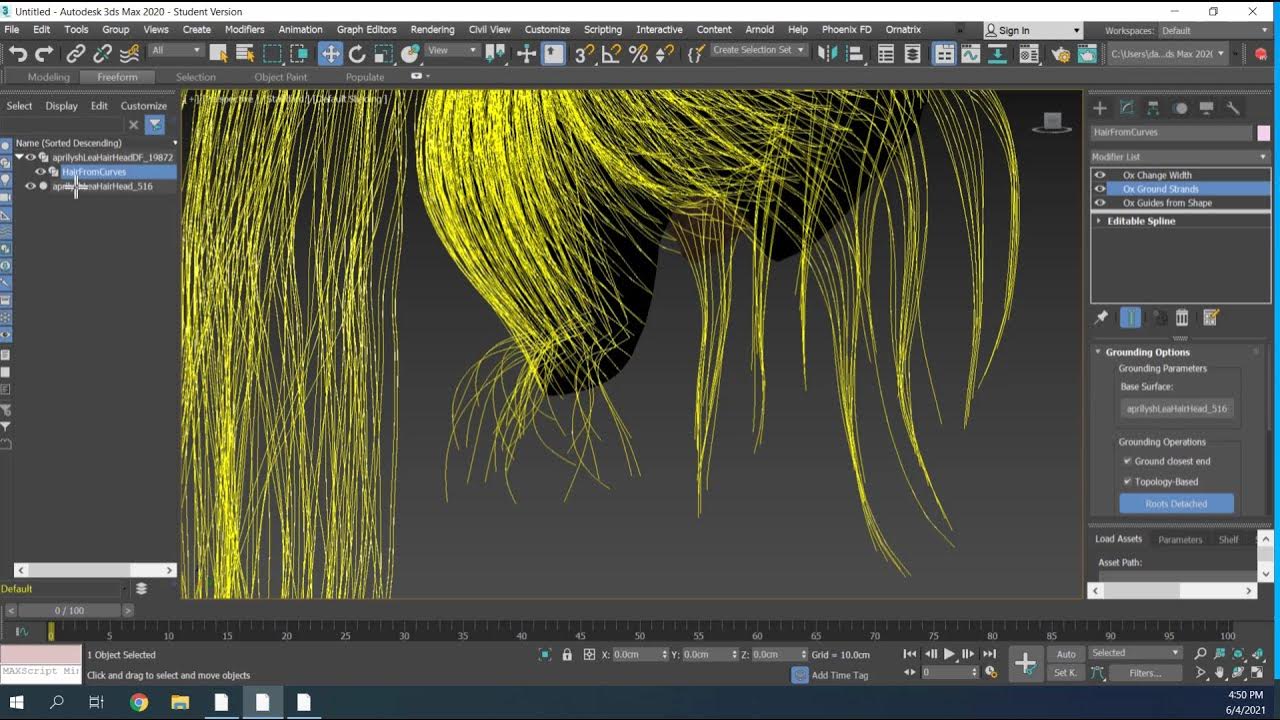Click the HairFromCurves object name field
This screenshot has width=1280, height=720.
pyautogui.click(x=1171, y=132)
